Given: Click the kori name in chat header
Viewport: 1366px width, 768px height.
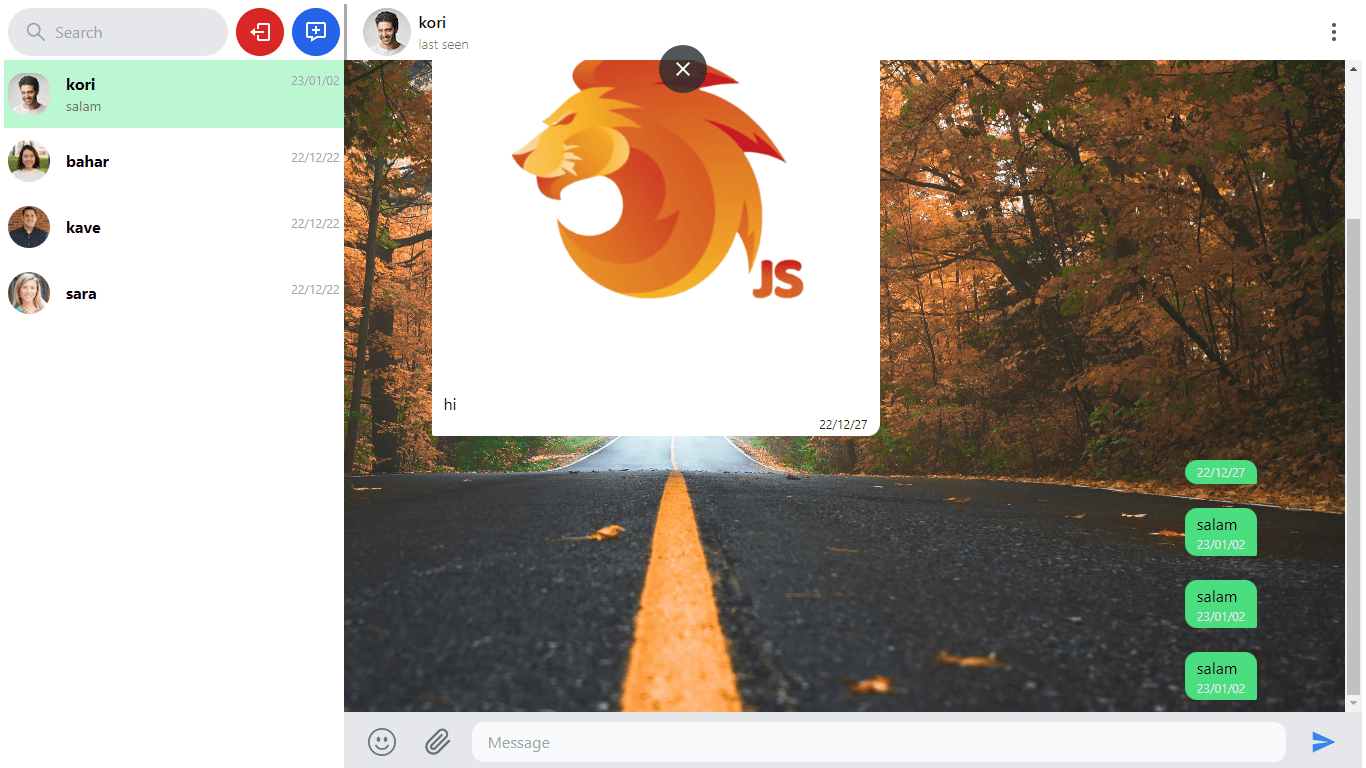Looking at the screenshot, I should pyautogui.click(x=432, y=22).
